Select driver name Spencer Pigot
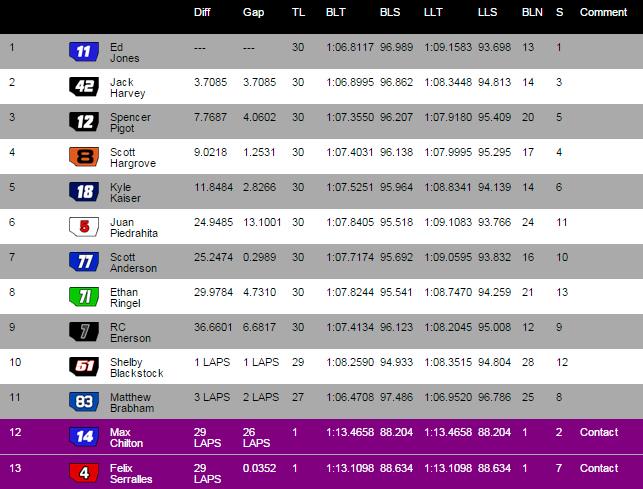 coord(130,123)
